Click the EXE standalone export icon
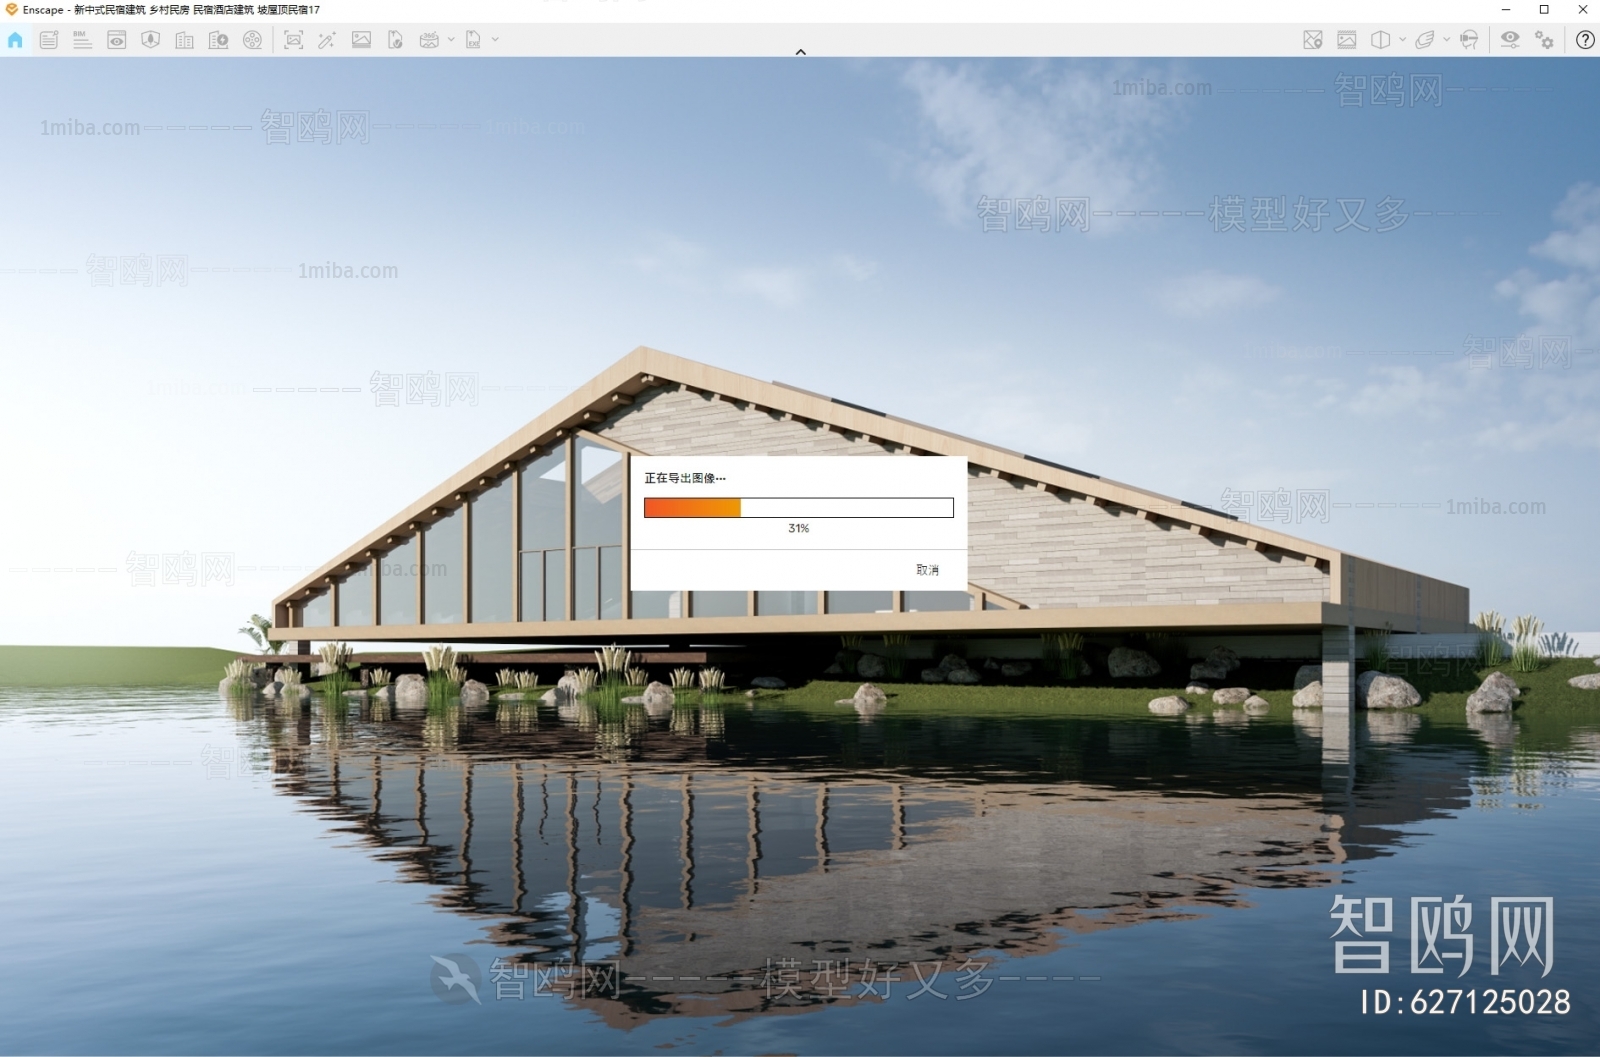Screen dimensions: 1600x1057 474,40
